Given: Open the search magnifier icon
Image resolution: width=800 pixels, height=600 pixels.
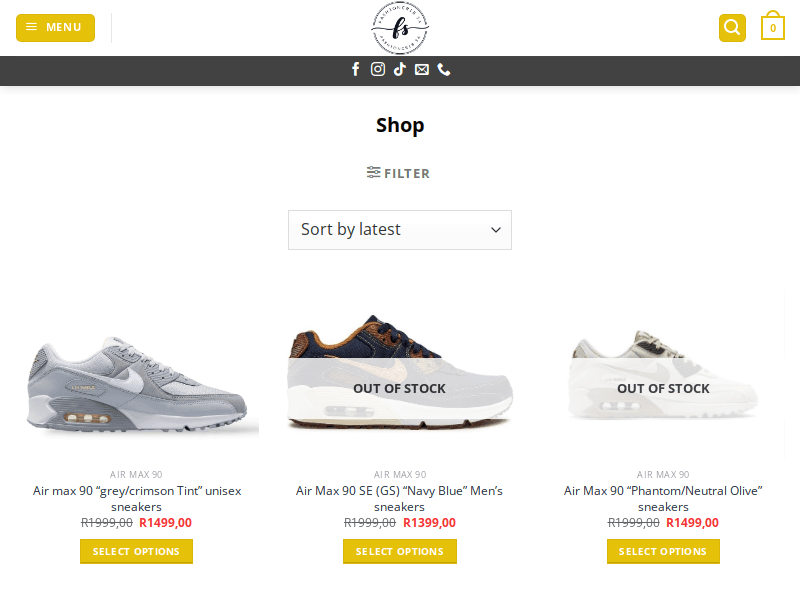Looking at the screenshot, I should (x=732, y=27).
